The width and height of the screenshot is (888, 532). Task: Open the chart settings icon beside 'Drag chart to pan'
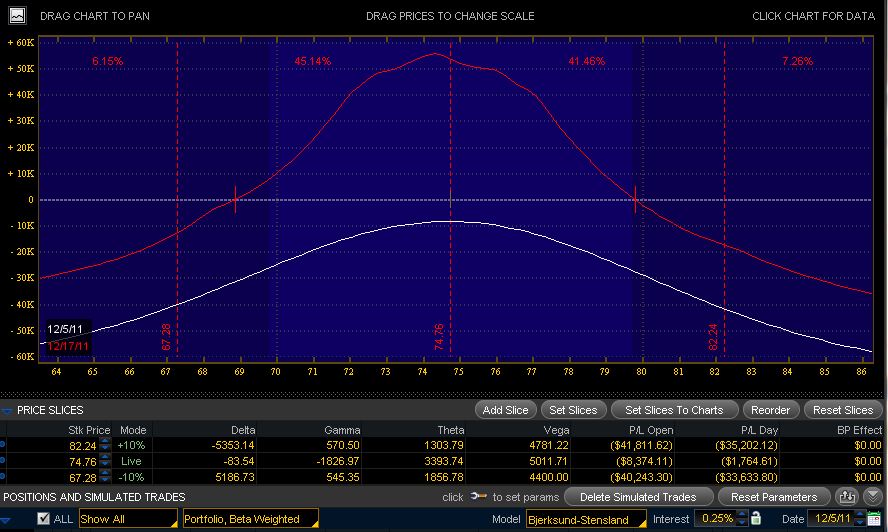[x=18, y=15]
